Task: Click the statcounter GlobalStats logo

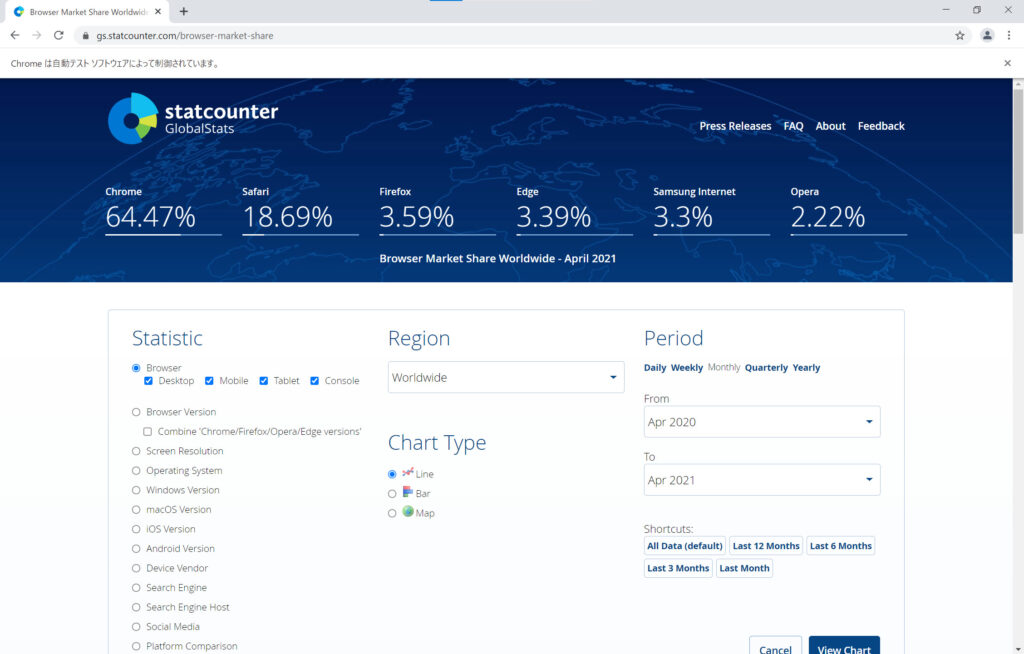Action: 193,118
